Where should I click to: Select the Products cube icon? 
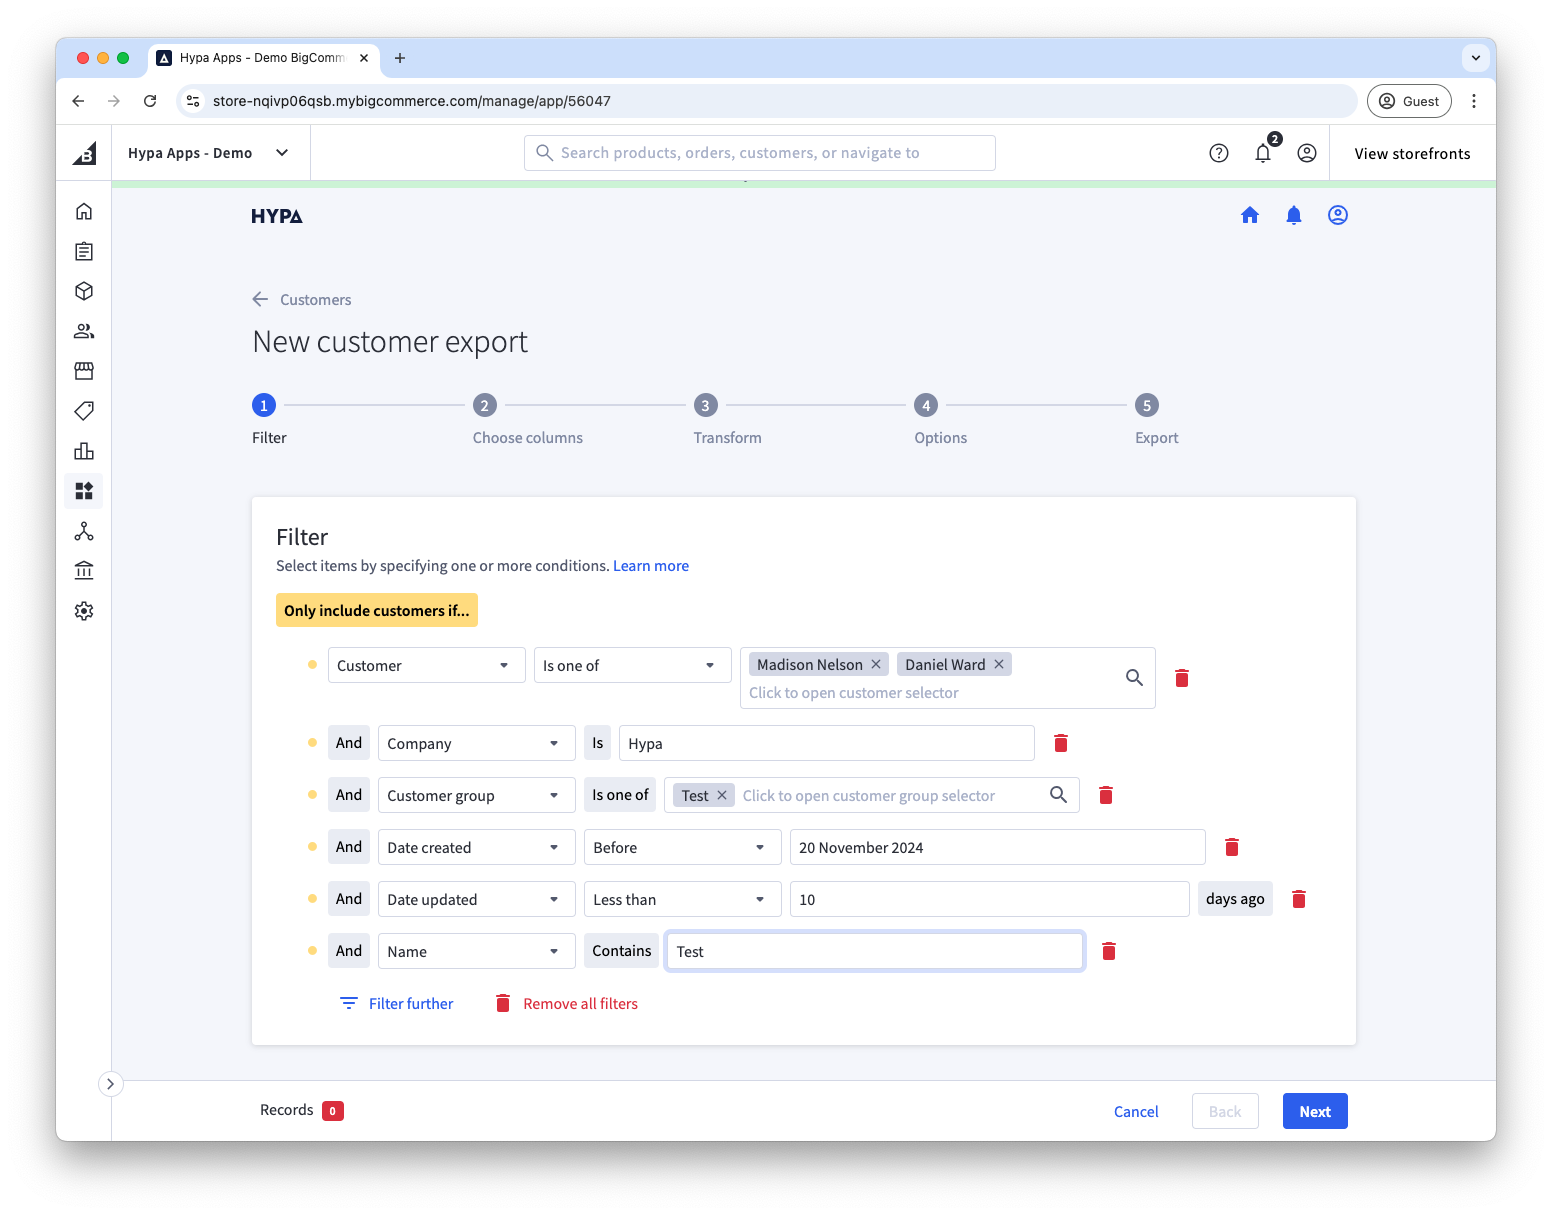pos(84,291)
